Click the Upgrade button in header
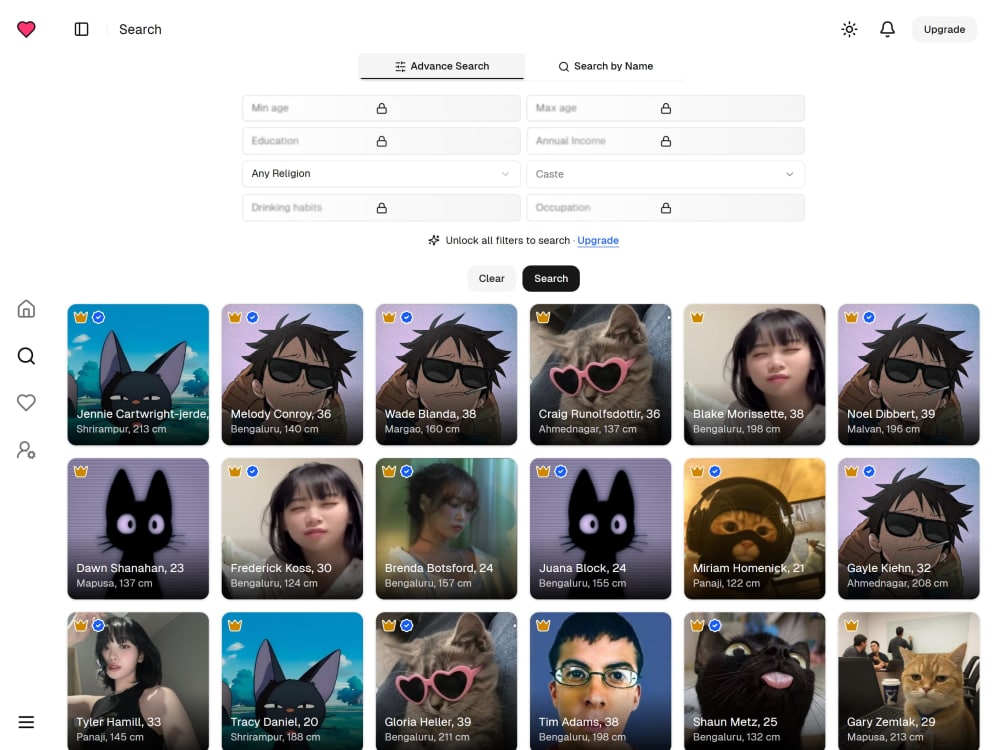Image resolution: width=1000 pixels, height=750 pixels. tap(944, 29)
